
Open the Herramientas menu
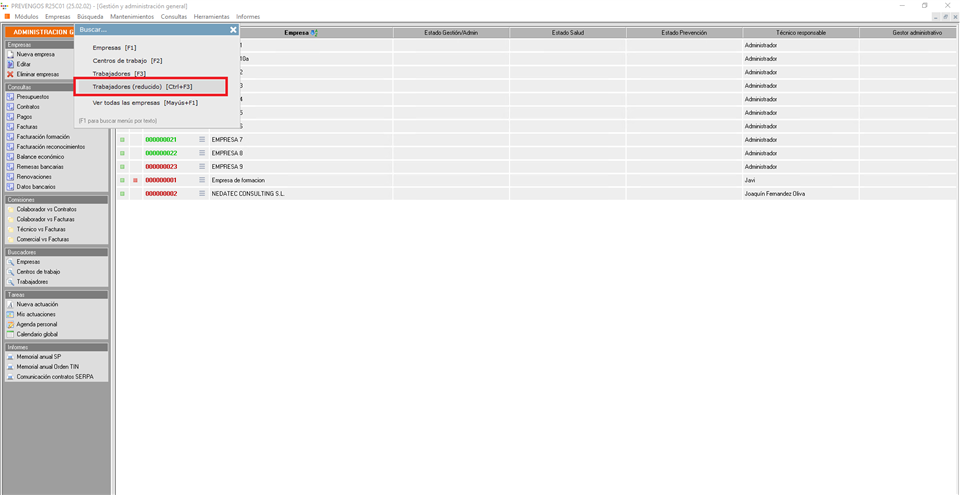click(211, 17)
